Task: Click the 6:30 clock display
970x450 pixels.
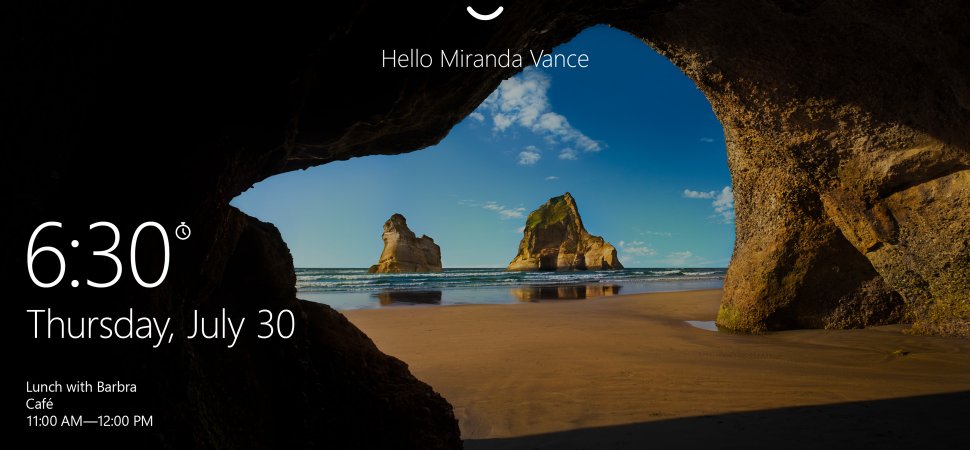Action: pyautogui.click(x=98, y=255)
